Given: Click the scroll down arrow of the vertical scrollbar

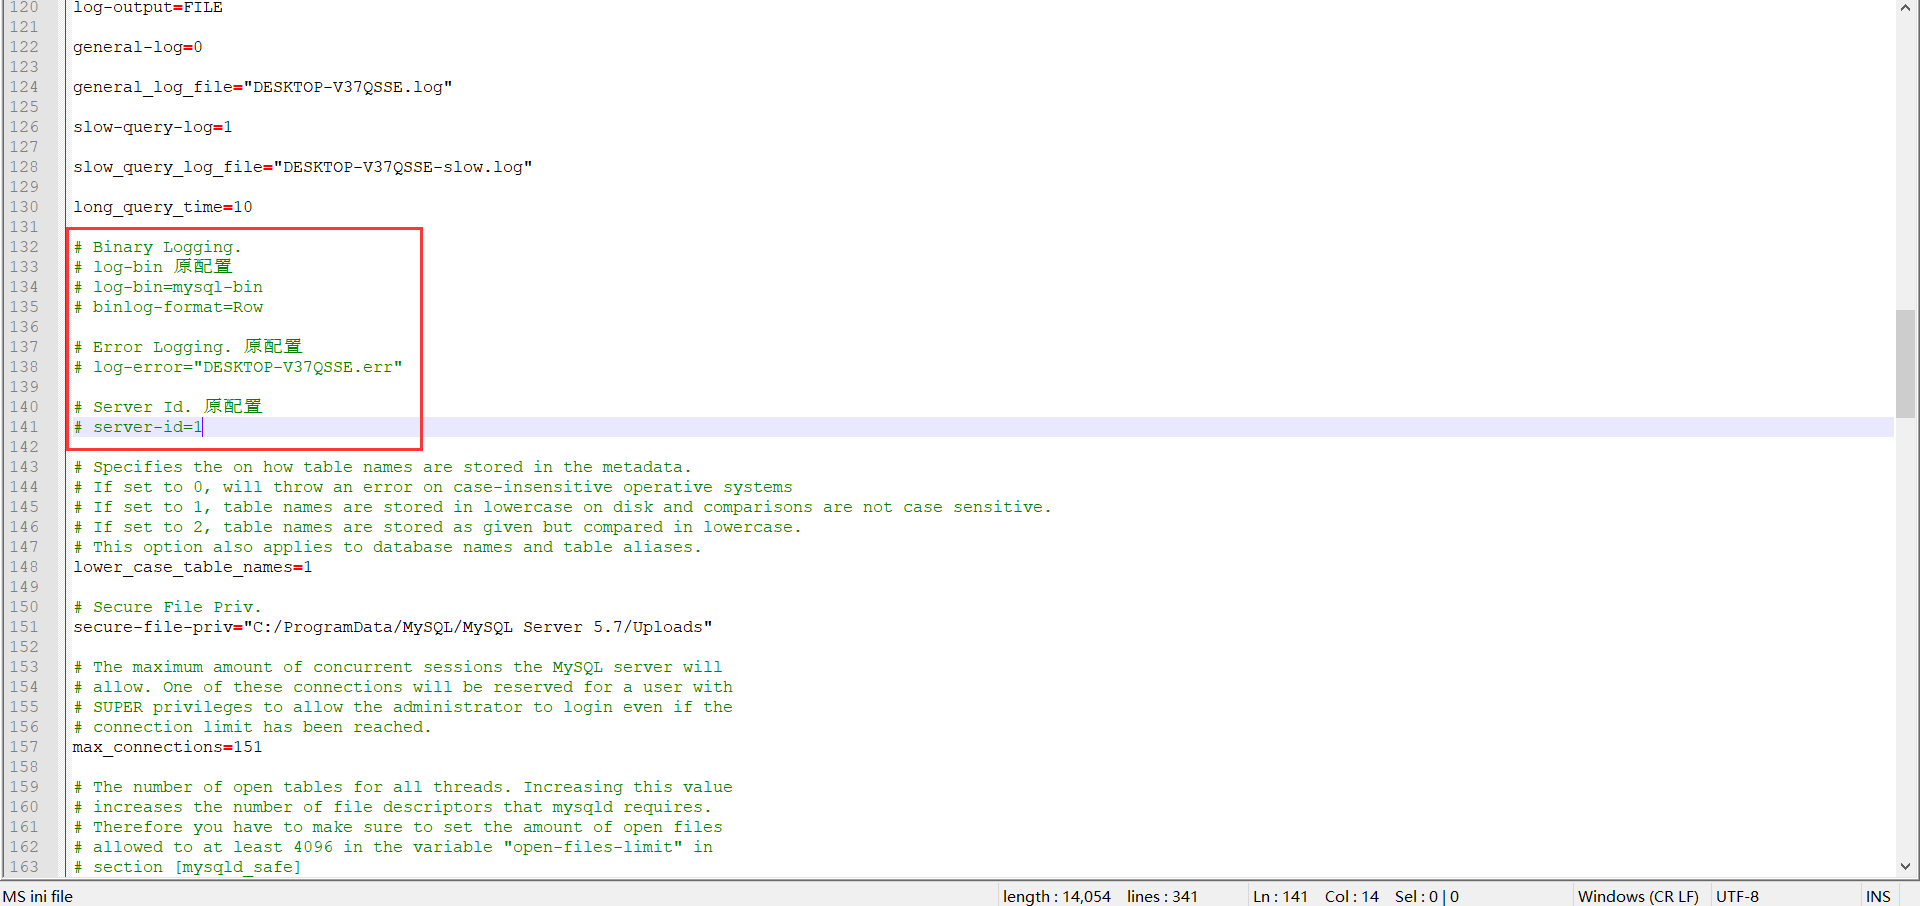Looking at the screenshot, I should click(x=1905, y=866).
